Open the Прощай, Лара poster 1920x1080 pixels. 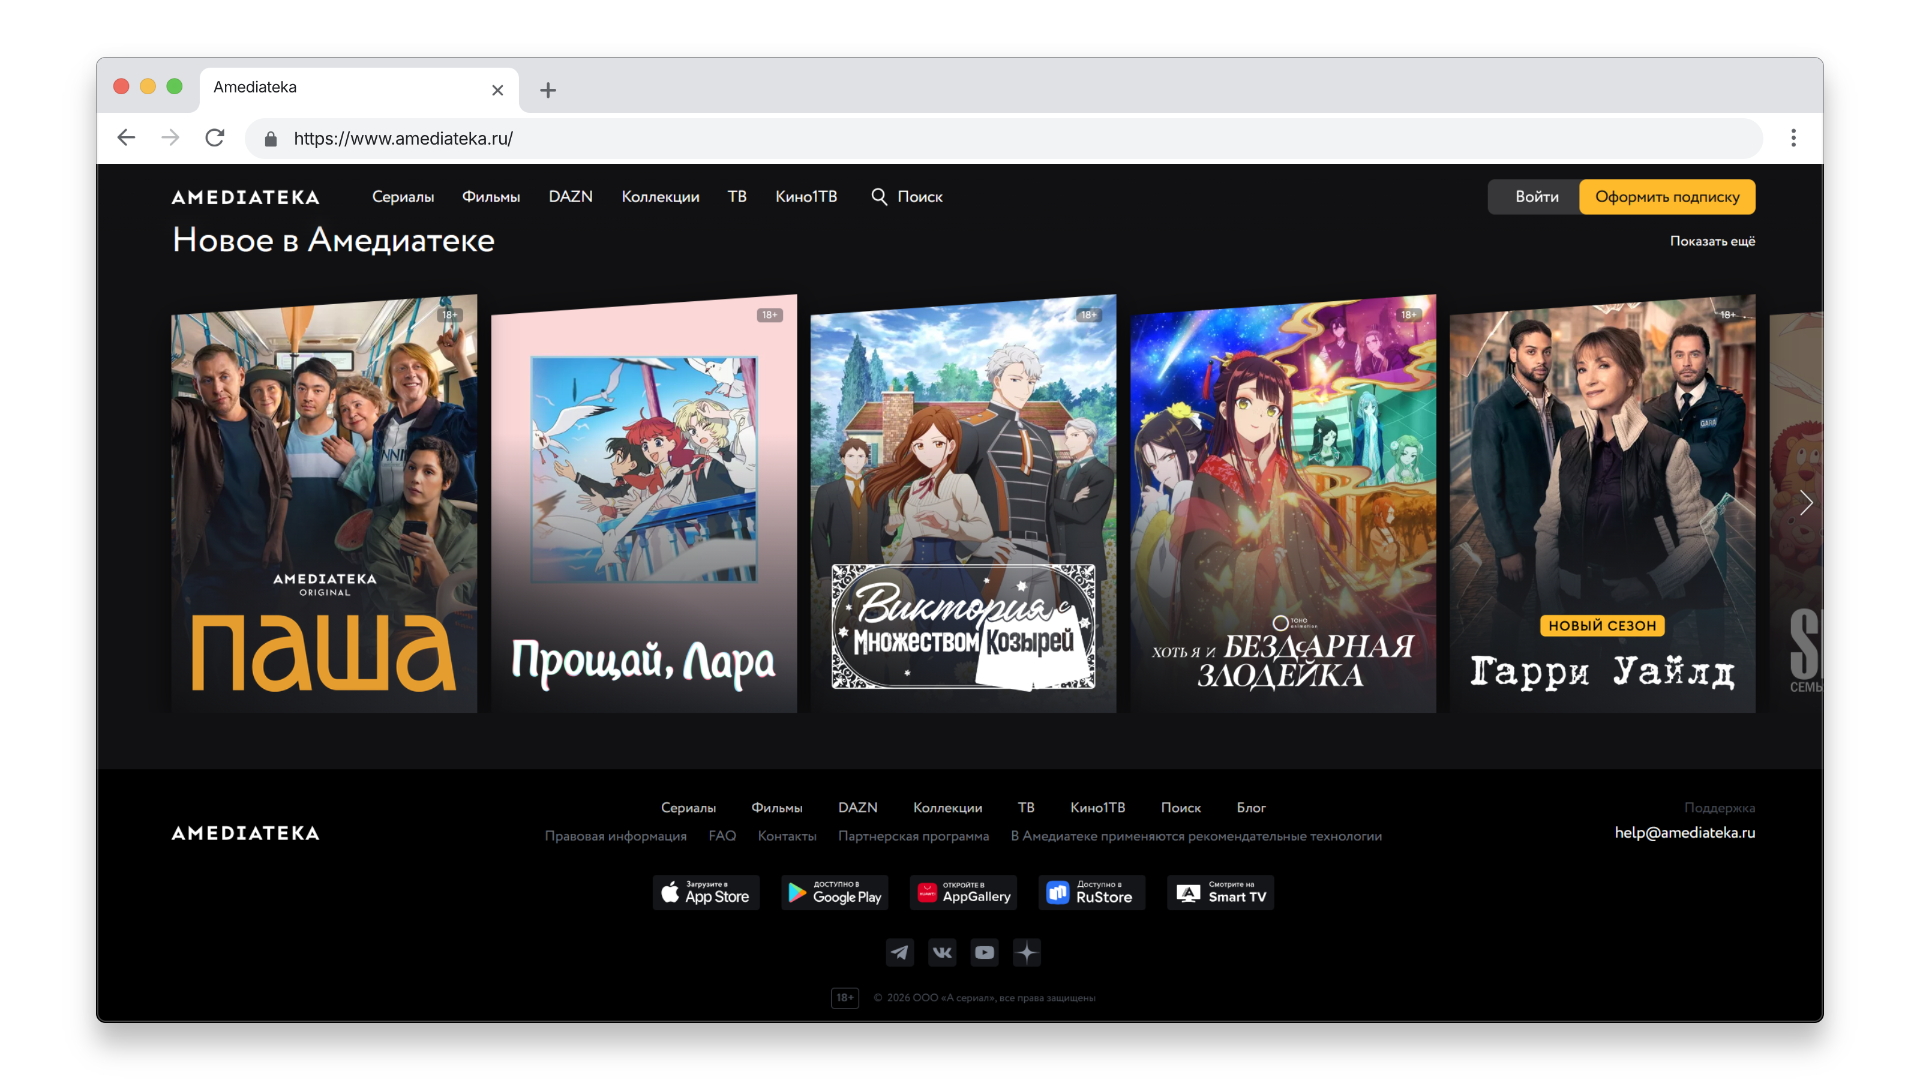644,503
